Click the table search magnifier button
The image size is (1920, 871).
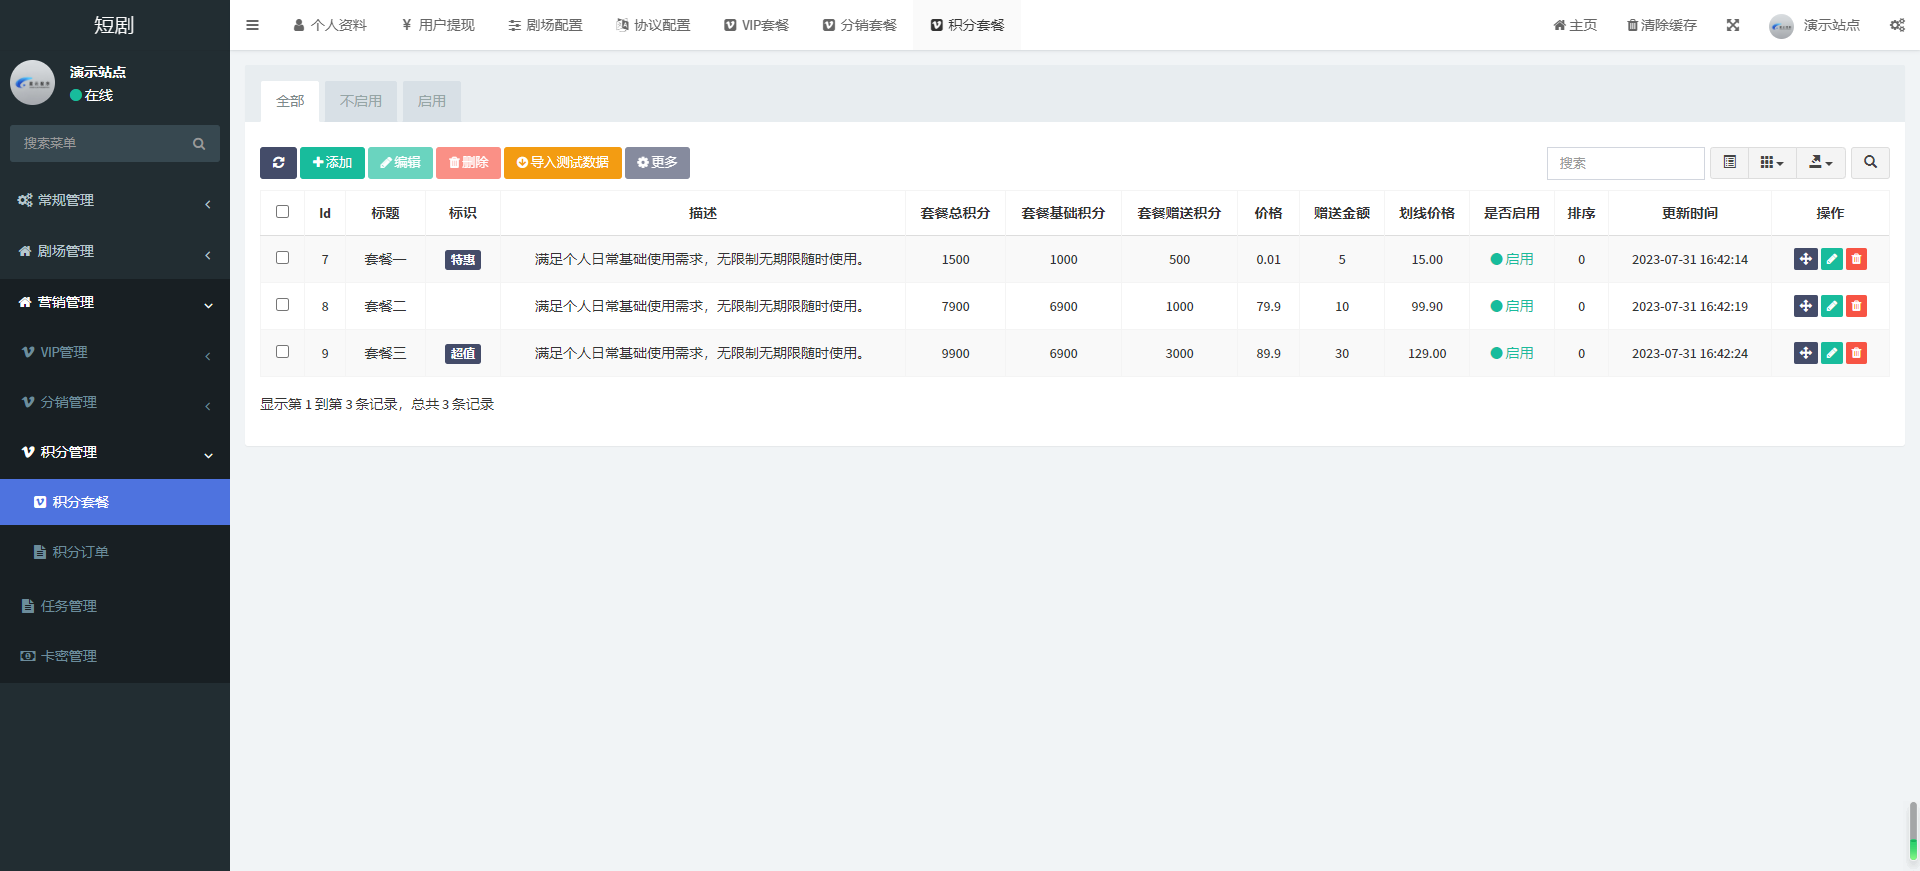[x=1870, y=163]
